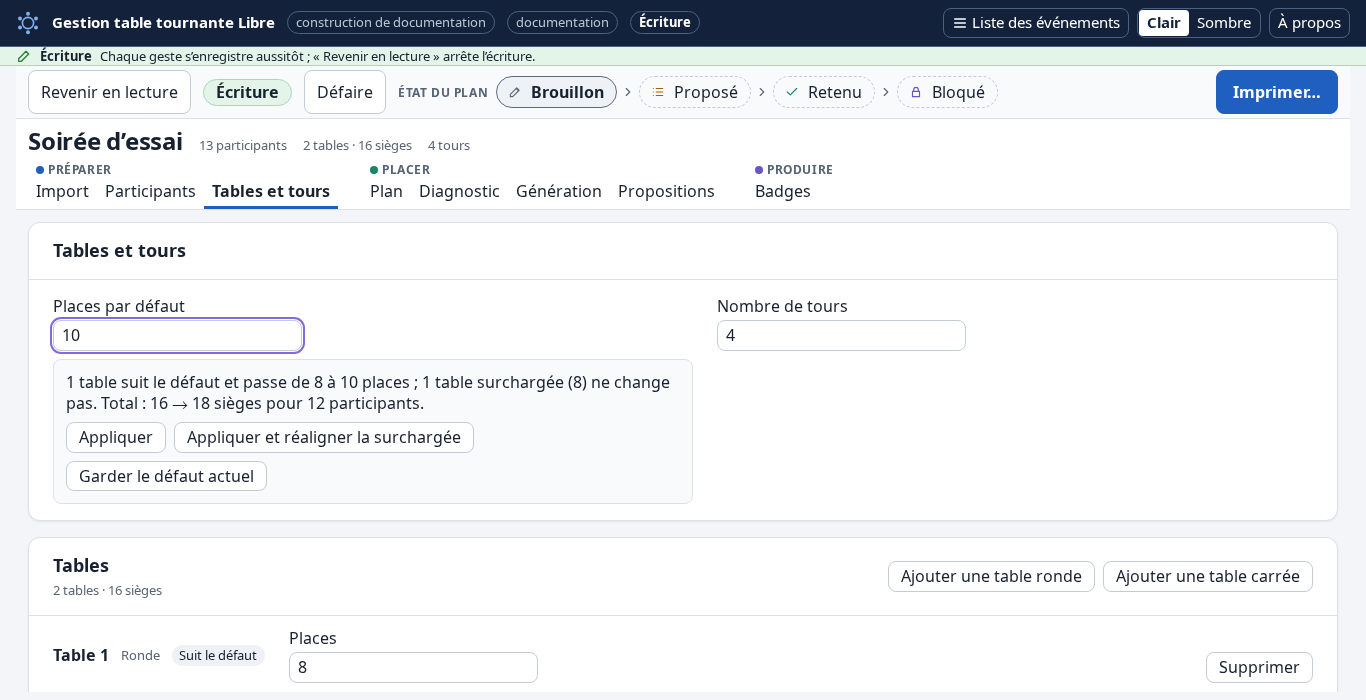This screenshot has width=1366, height=700.
Task: Set plan state to Proposé
Action: pyautogui.click(x=695, y=92)
